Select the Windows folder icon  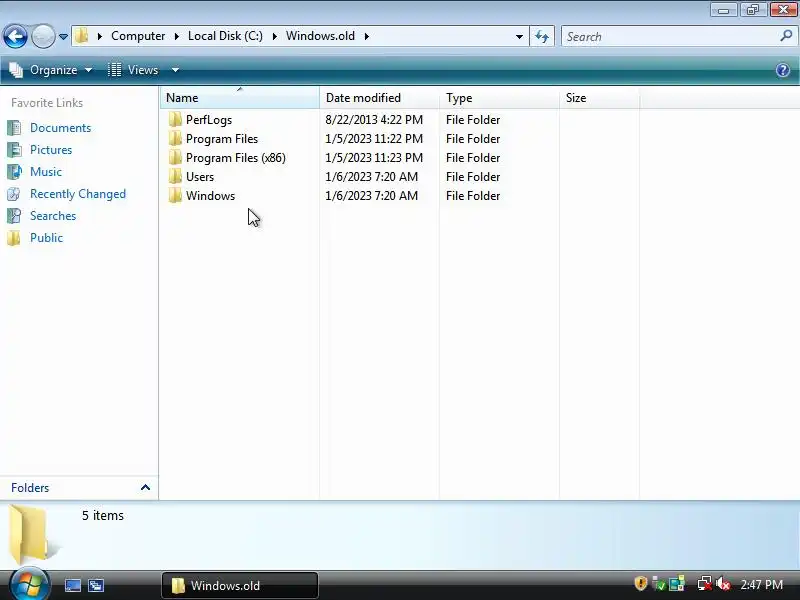click(x=175, y=195)
